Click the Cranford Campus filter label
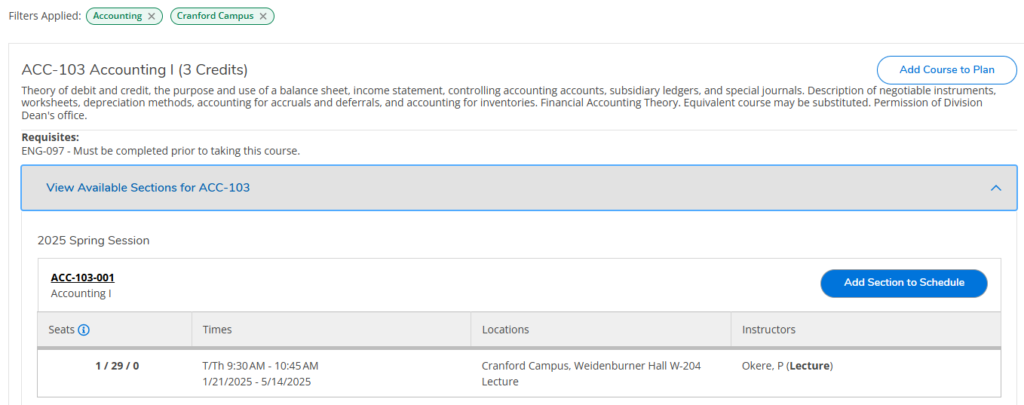 216,16
